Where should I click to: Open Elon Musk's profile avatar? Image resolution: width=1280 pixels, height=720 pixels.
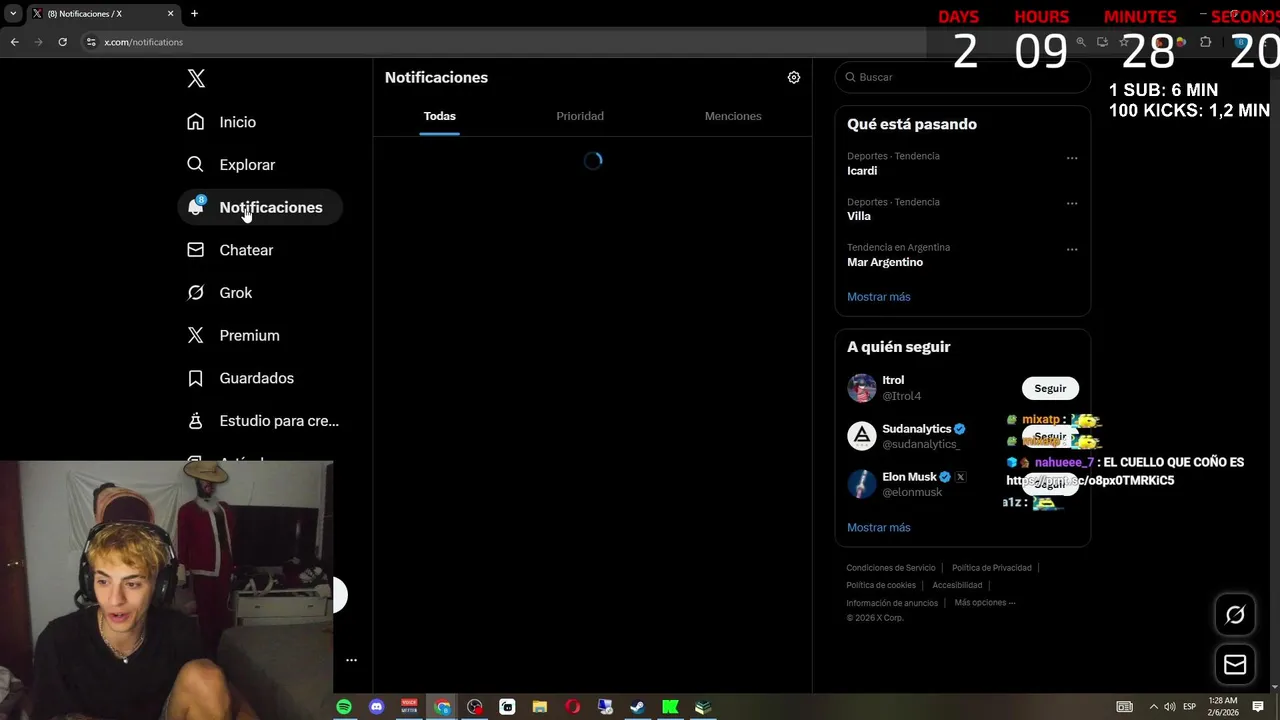point(862,484)
